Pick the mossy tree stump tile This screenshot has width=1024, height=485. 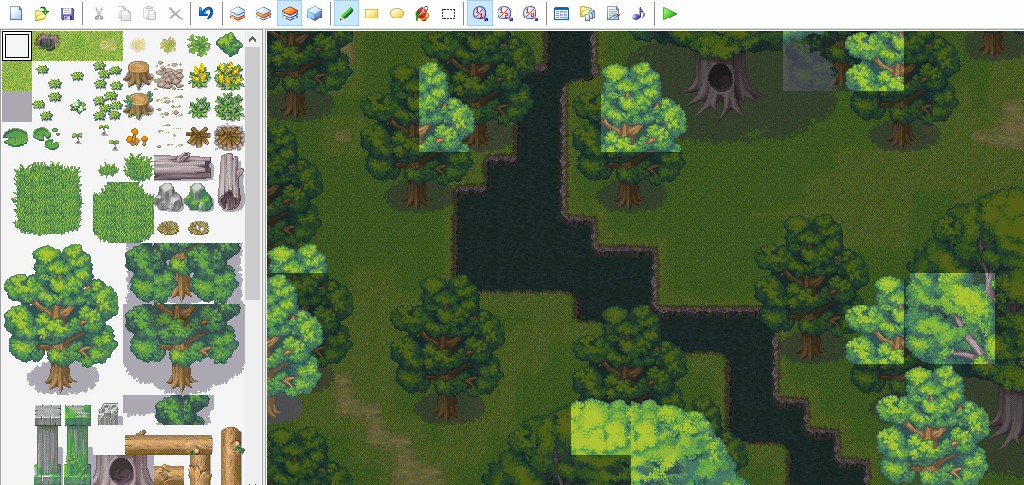pyautogui.click(x=138, y=105)
